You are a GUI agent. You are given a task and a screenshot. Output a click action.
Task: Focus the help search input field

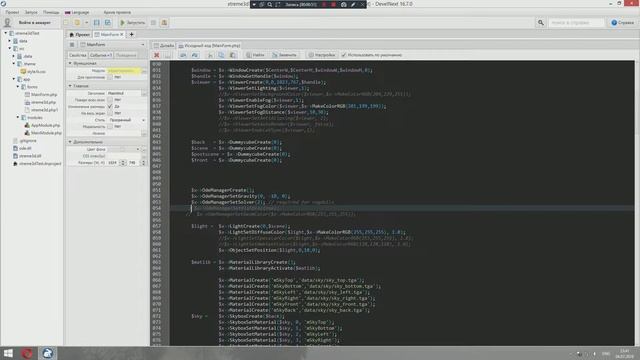click(576, 22)
